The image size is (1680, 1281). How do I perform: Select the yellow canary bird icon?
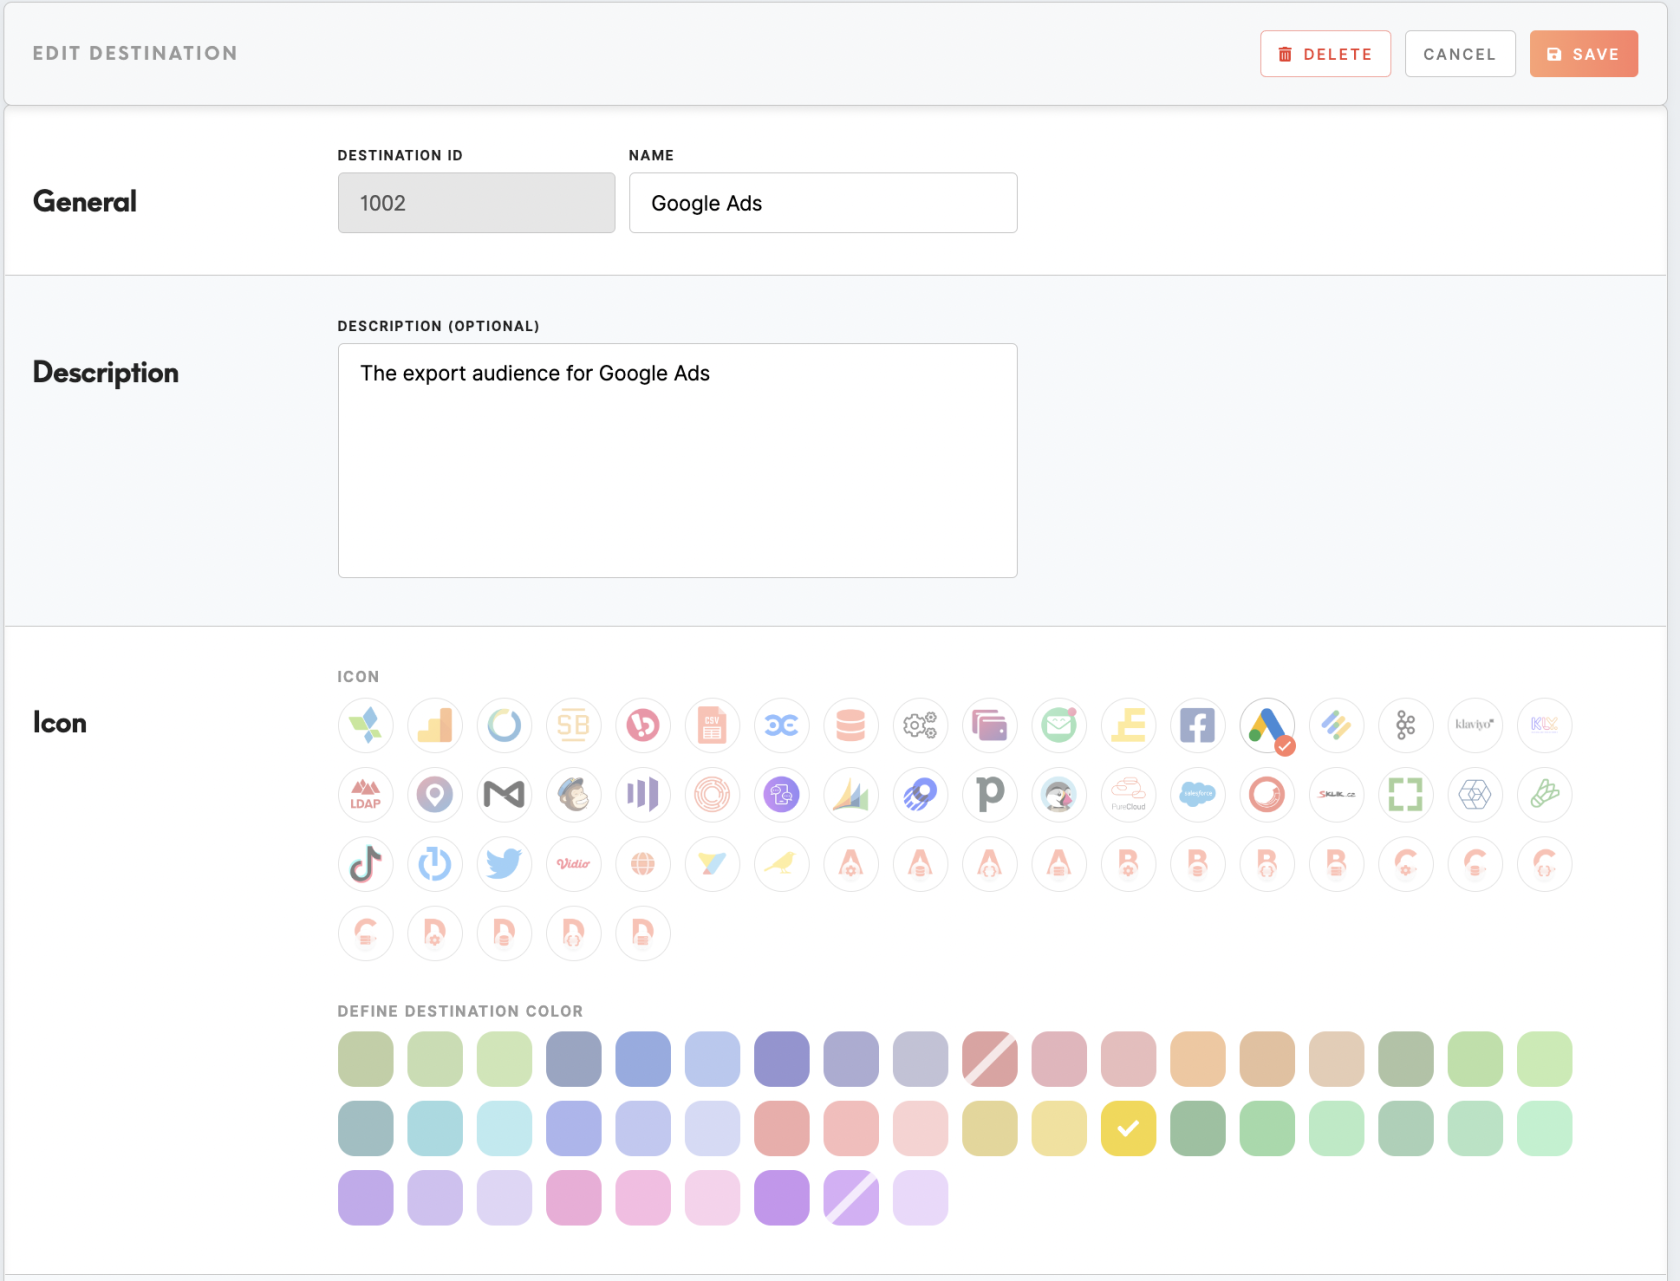pos(782,864)
